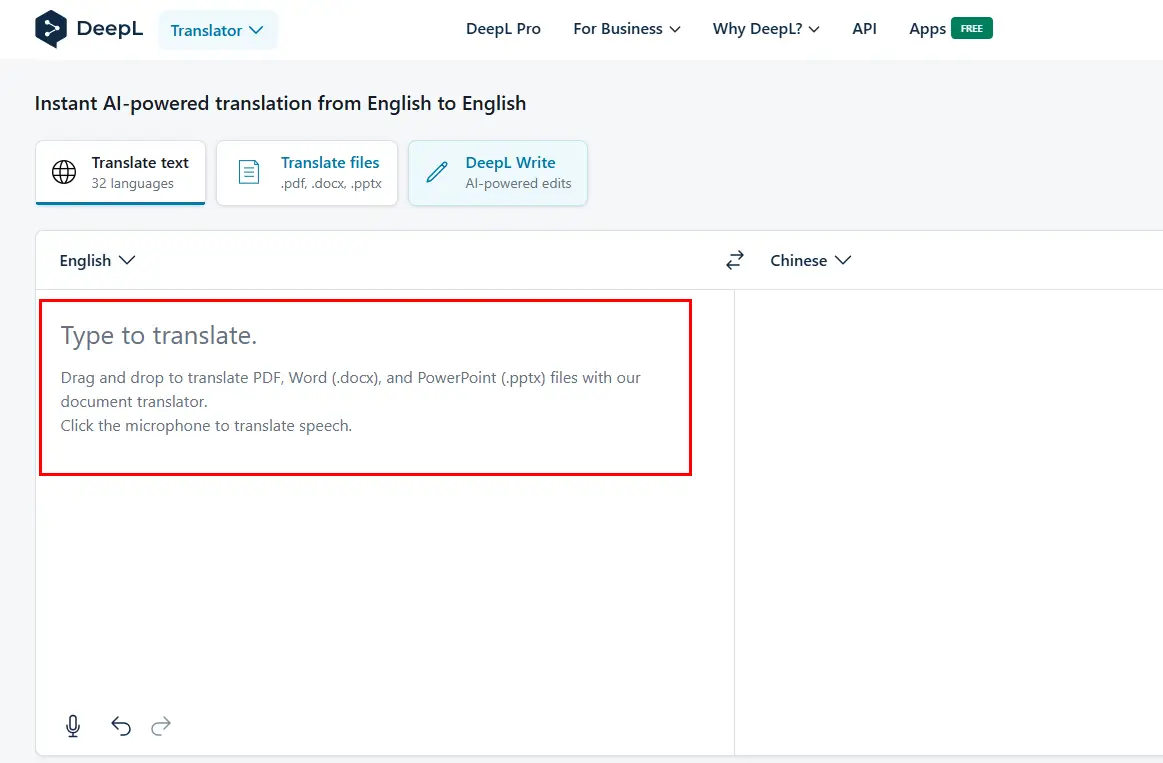
Task: Open the English source language dropdown
Action: tap(97, 260)
